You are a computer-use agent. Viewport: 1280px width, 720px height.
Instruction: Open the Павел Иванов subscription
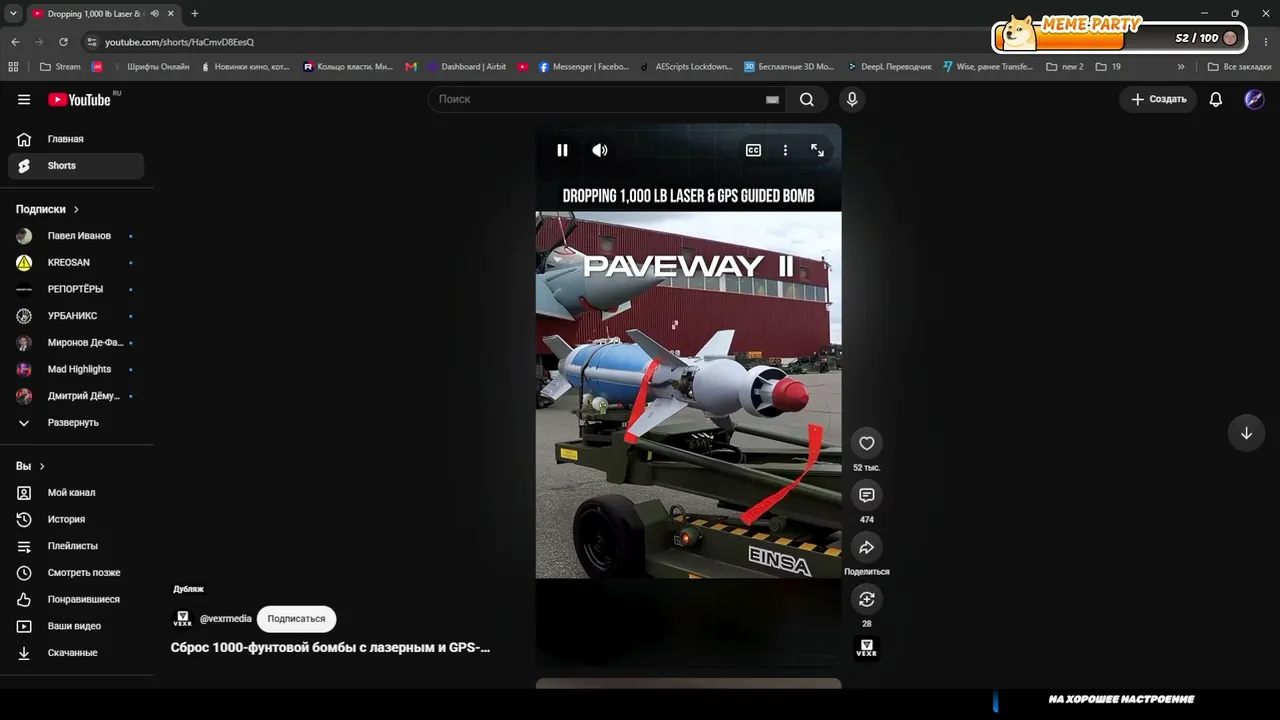point(76,236)
